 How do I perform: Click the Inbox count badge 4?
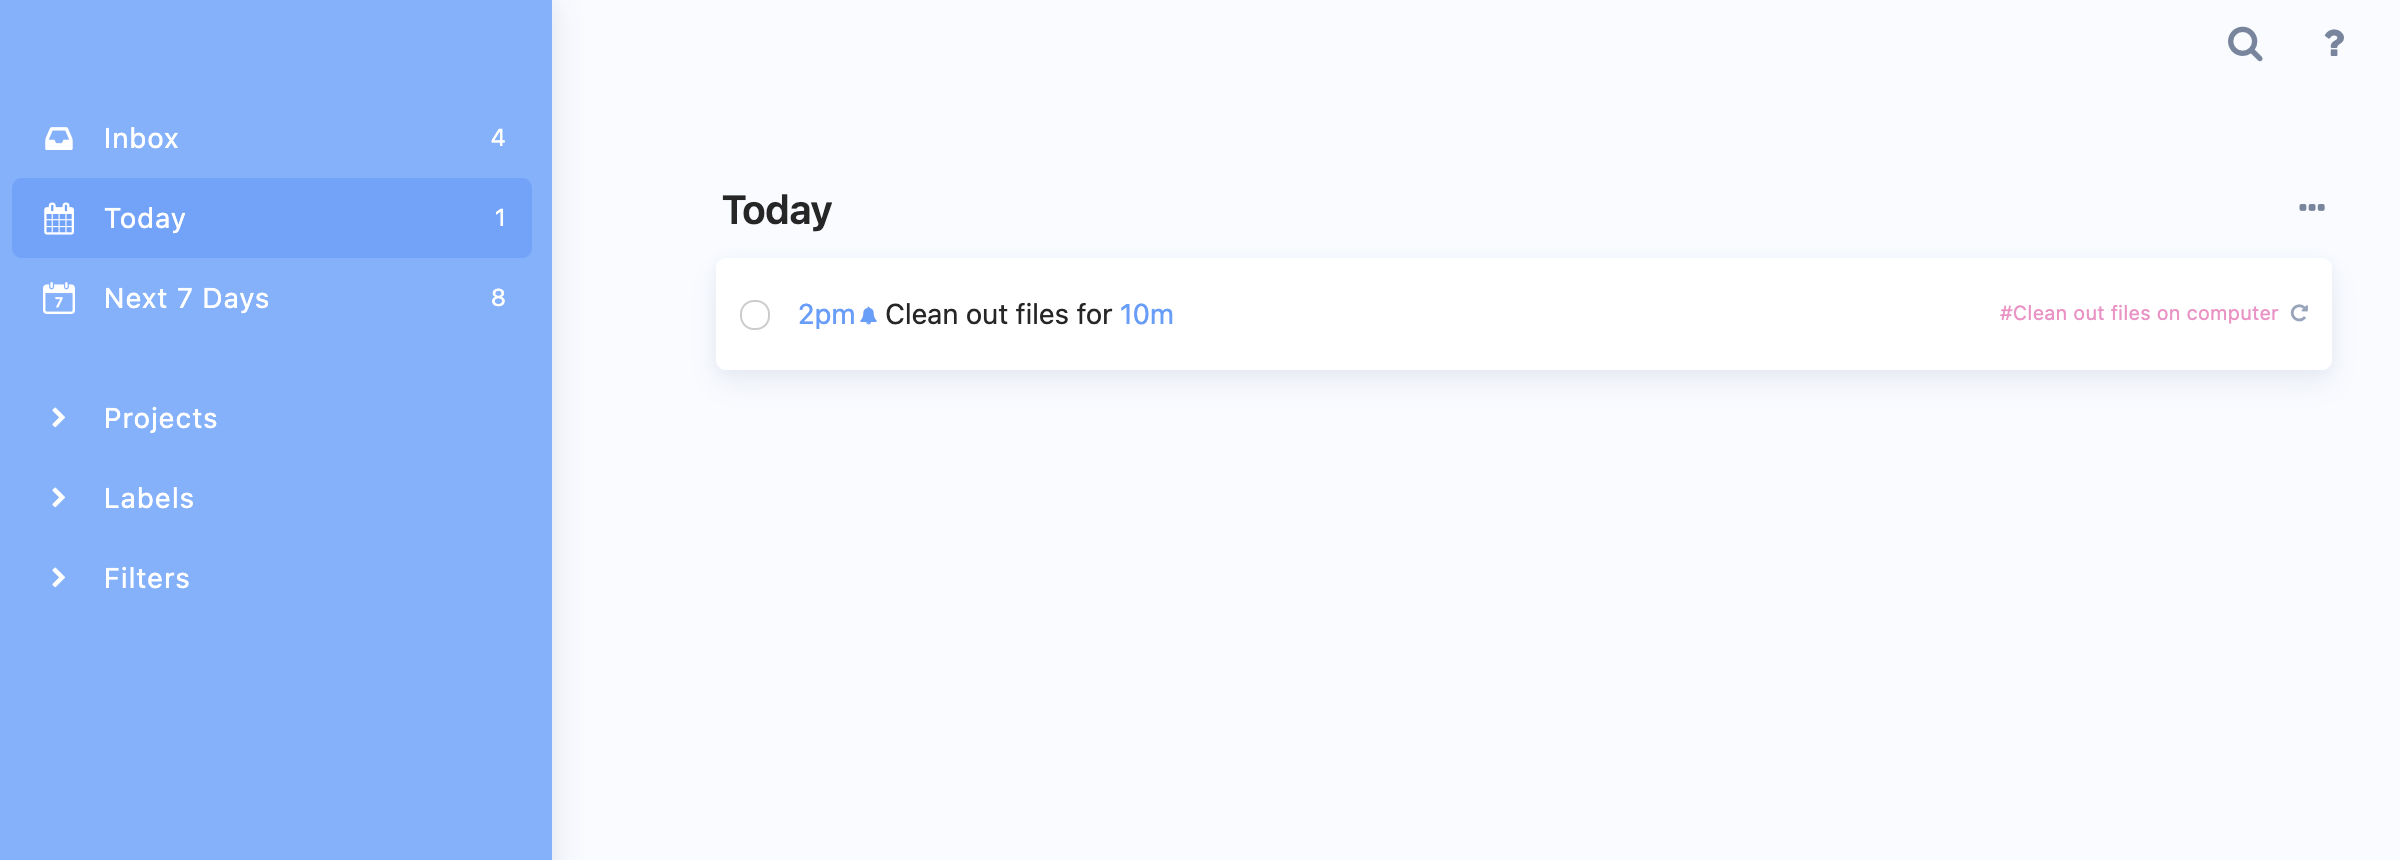click(498, 138)
